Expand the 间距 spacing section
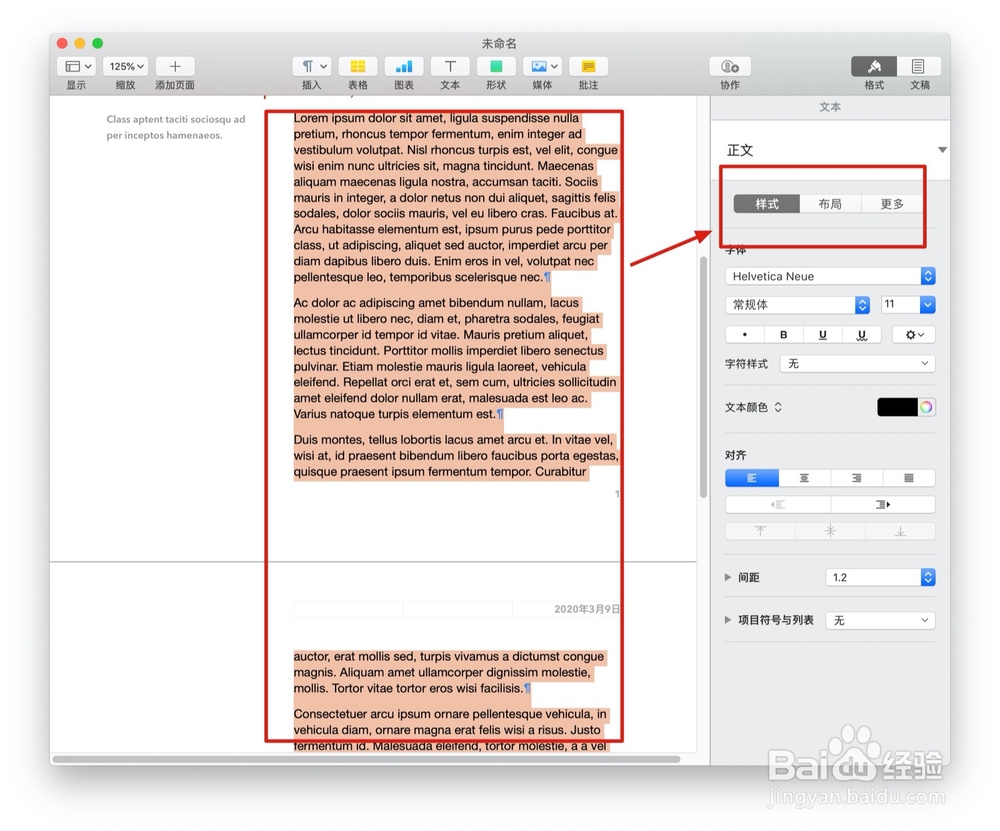Screen dimensions: 1000x831 point(728,577)
